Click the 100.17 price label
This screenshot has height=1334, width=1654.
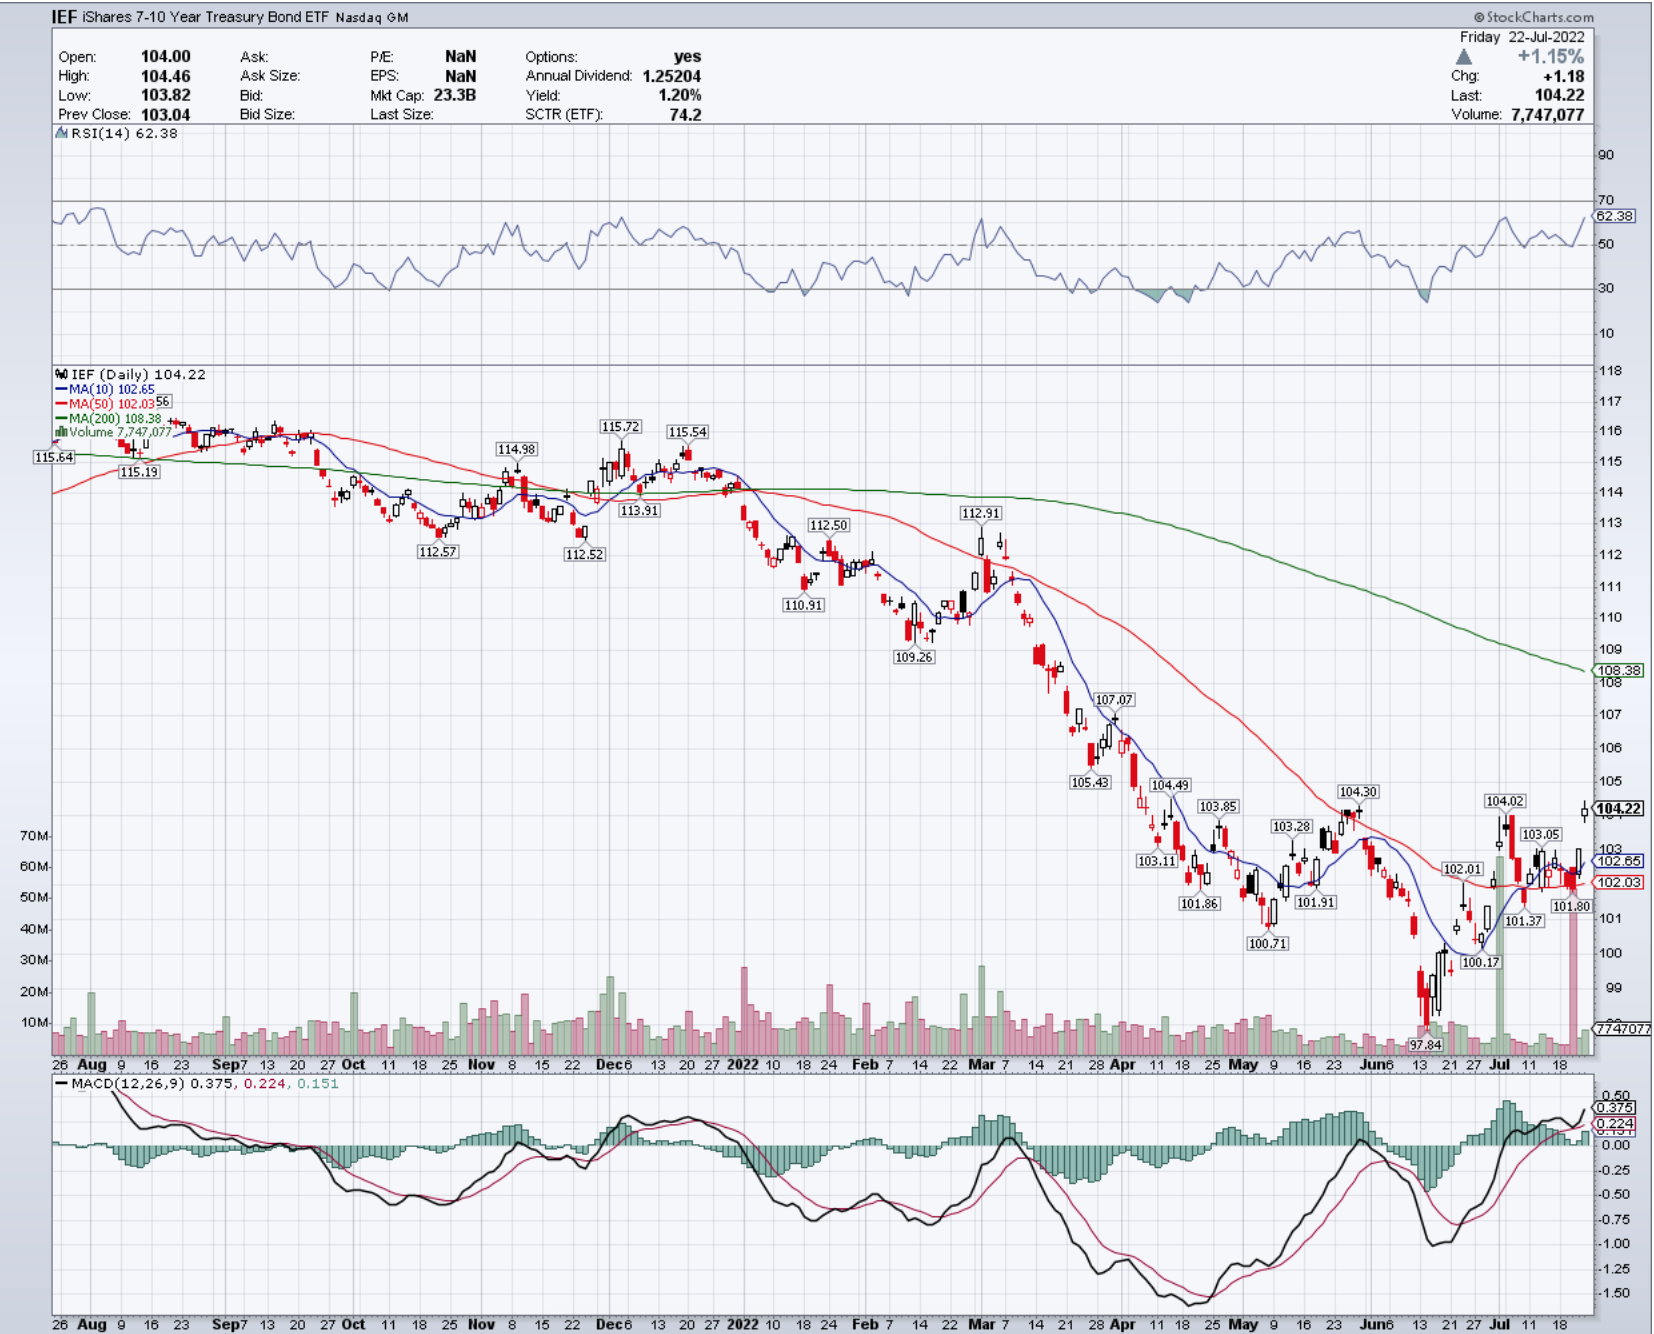1481,962
